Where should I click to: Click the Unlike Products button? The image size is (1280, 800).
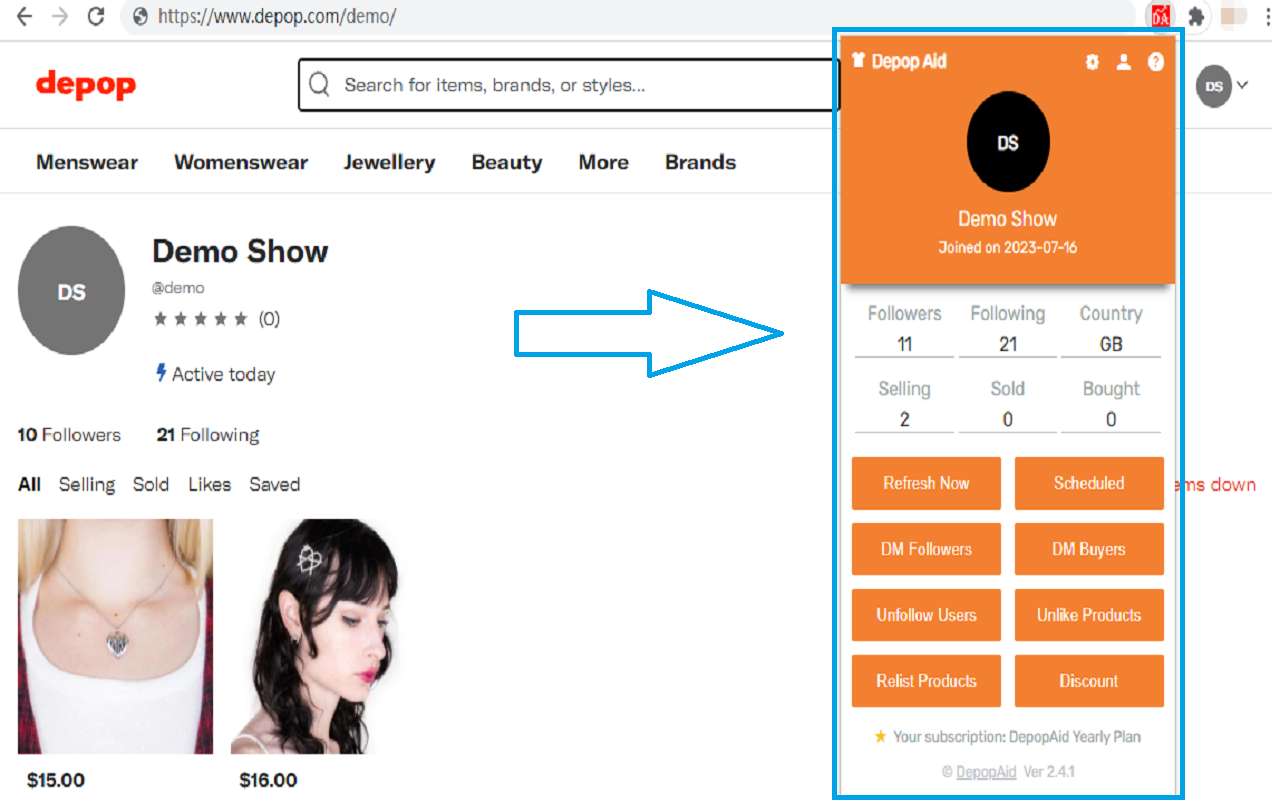click(x=1089, y=615)
